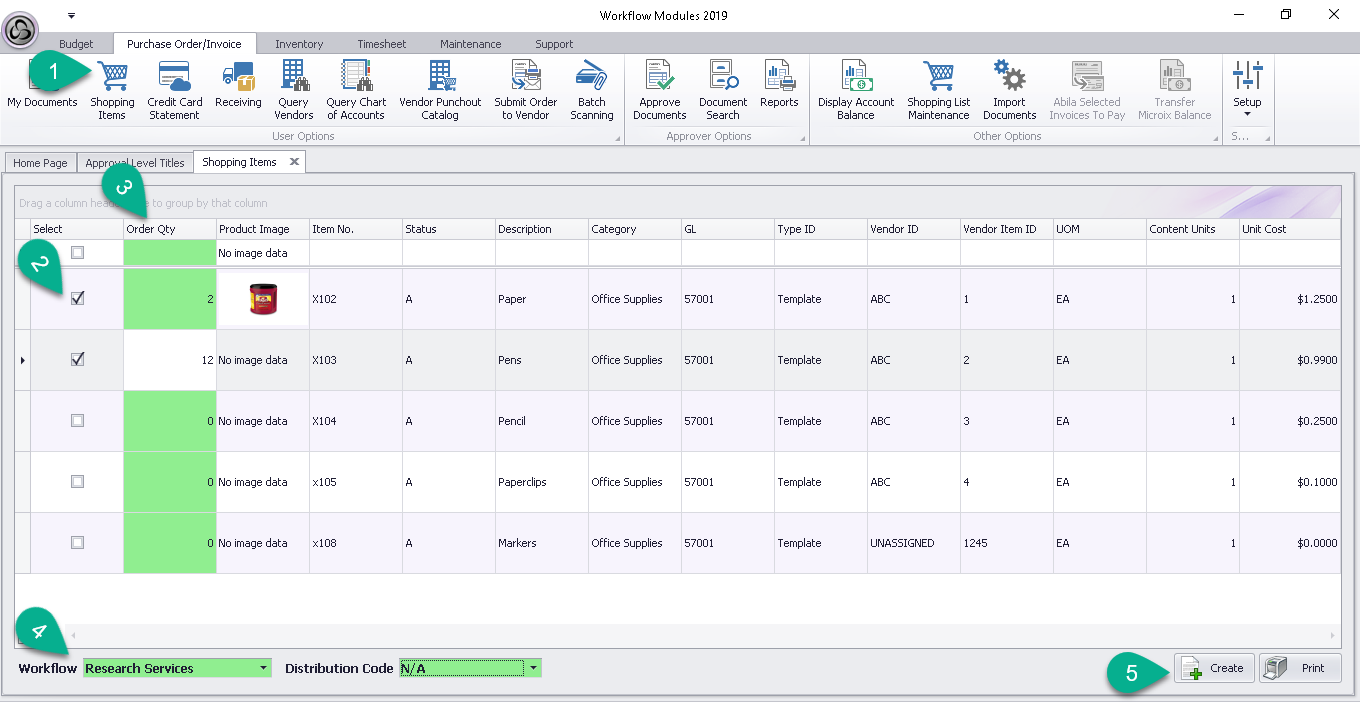Open Display Account Balance
1360x702 pixels.
856,89
